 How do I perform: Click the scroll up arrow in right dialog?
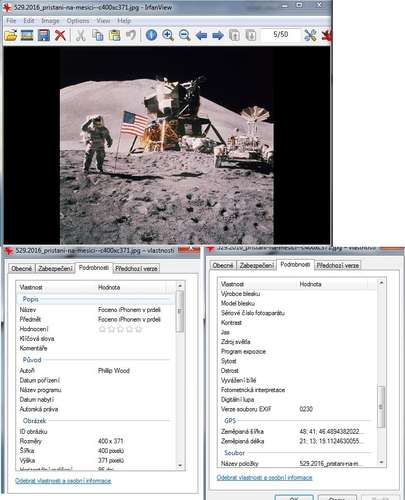[x=381, y=283]
